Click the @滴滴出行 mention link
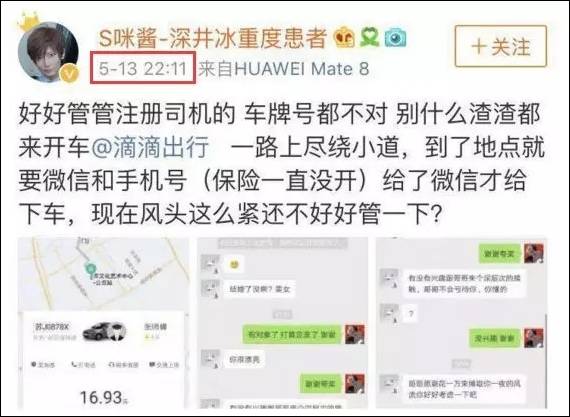 click(x=150, y=147)
